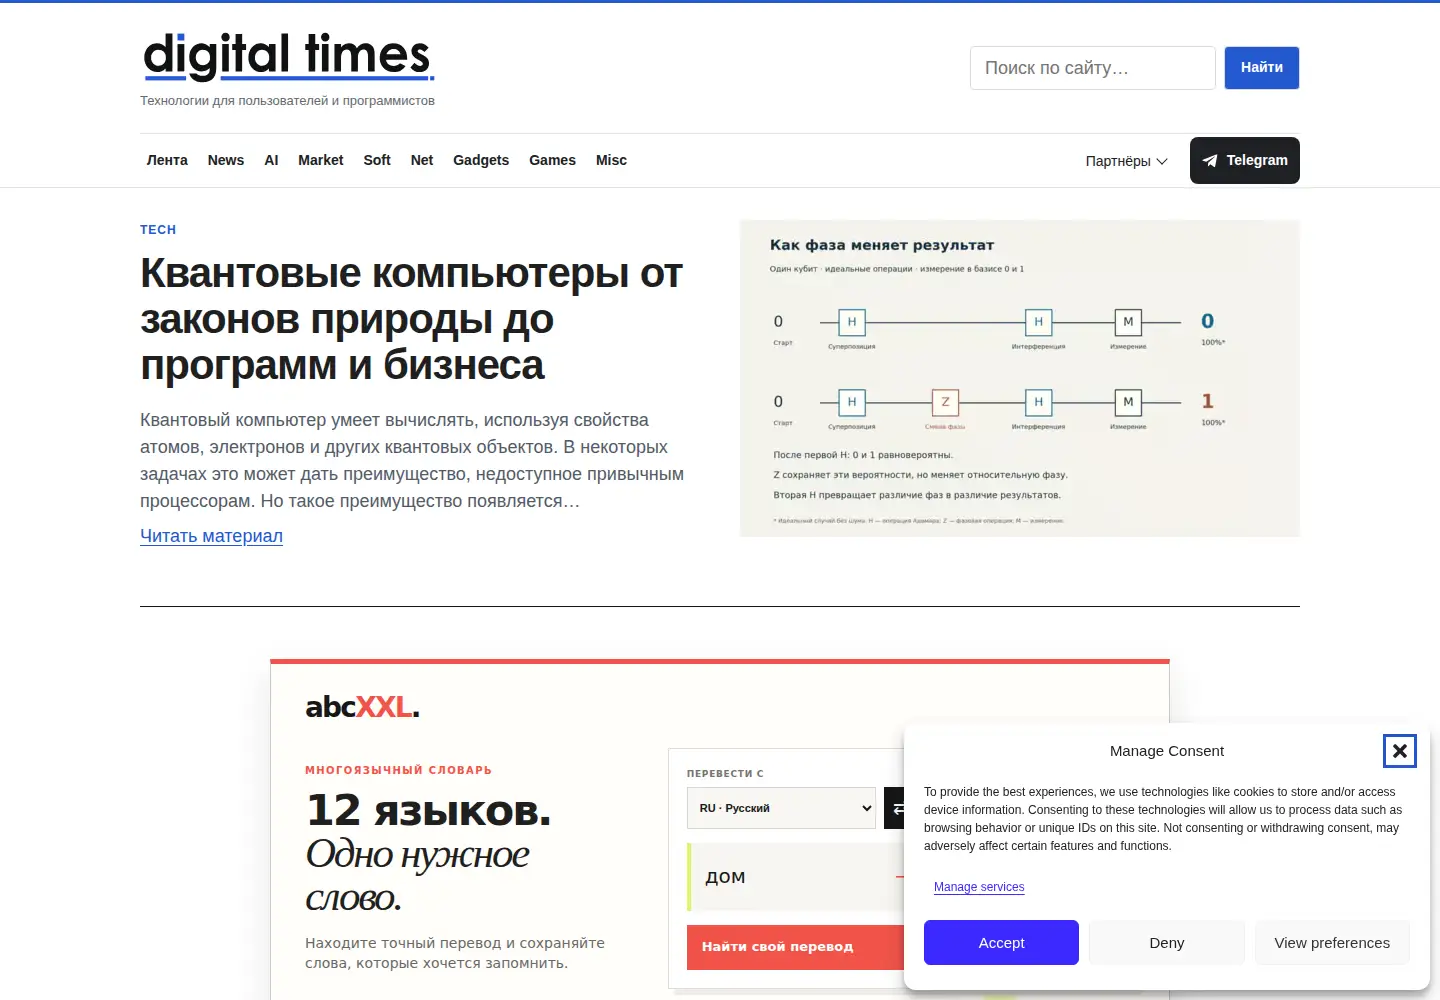1440x1000 pixels.
Task: Open the Telegram channel button
Action: (x=1244, y=160)
